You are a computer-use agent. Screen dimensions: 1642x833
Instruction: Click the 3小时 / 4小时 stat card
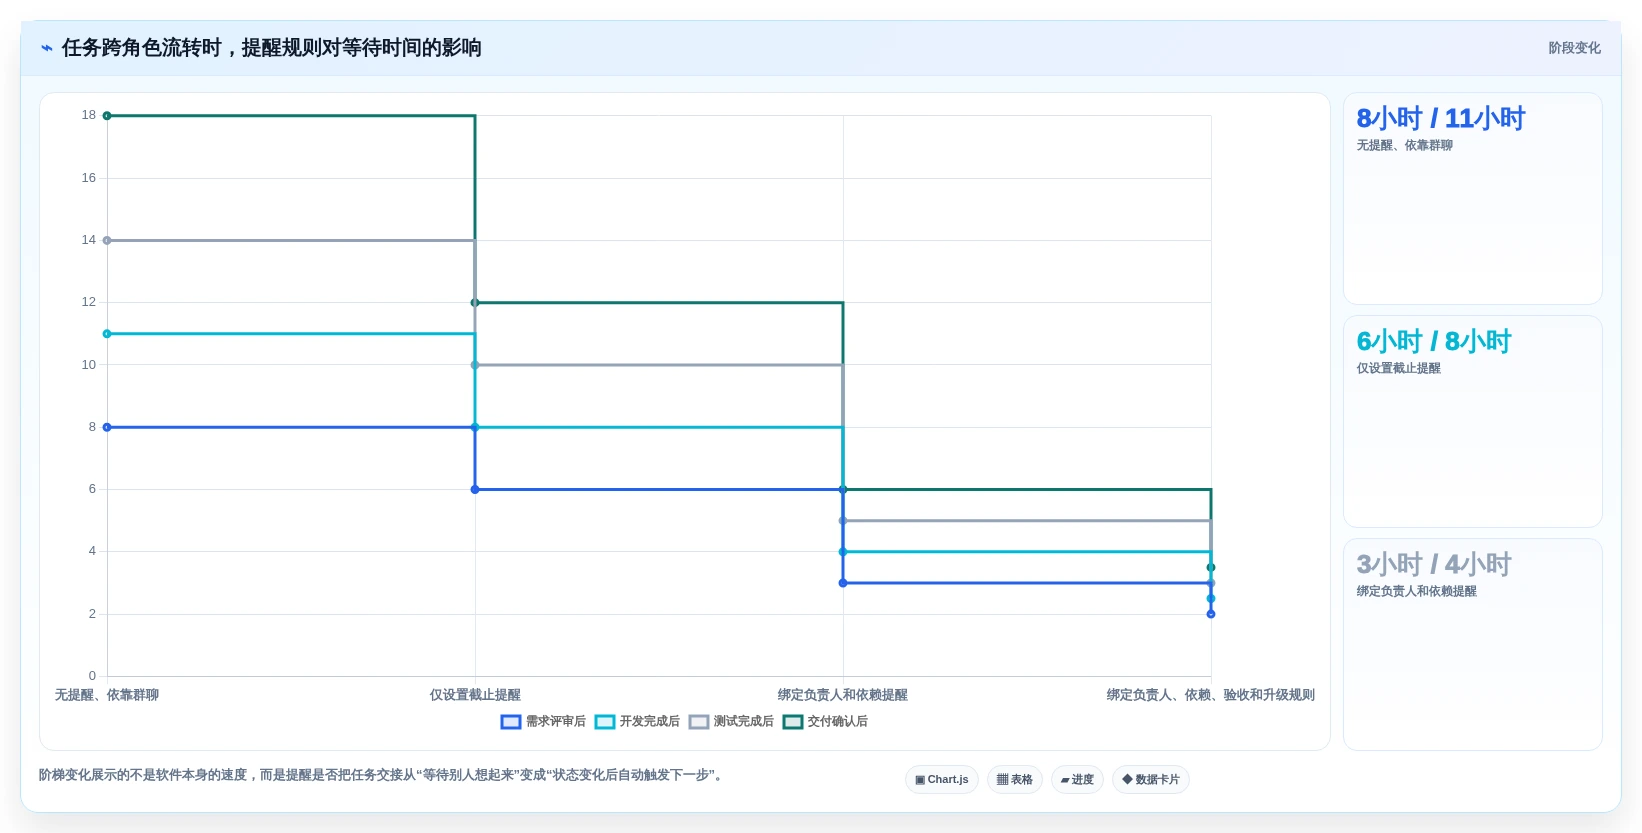click(x=1473, y=644)
